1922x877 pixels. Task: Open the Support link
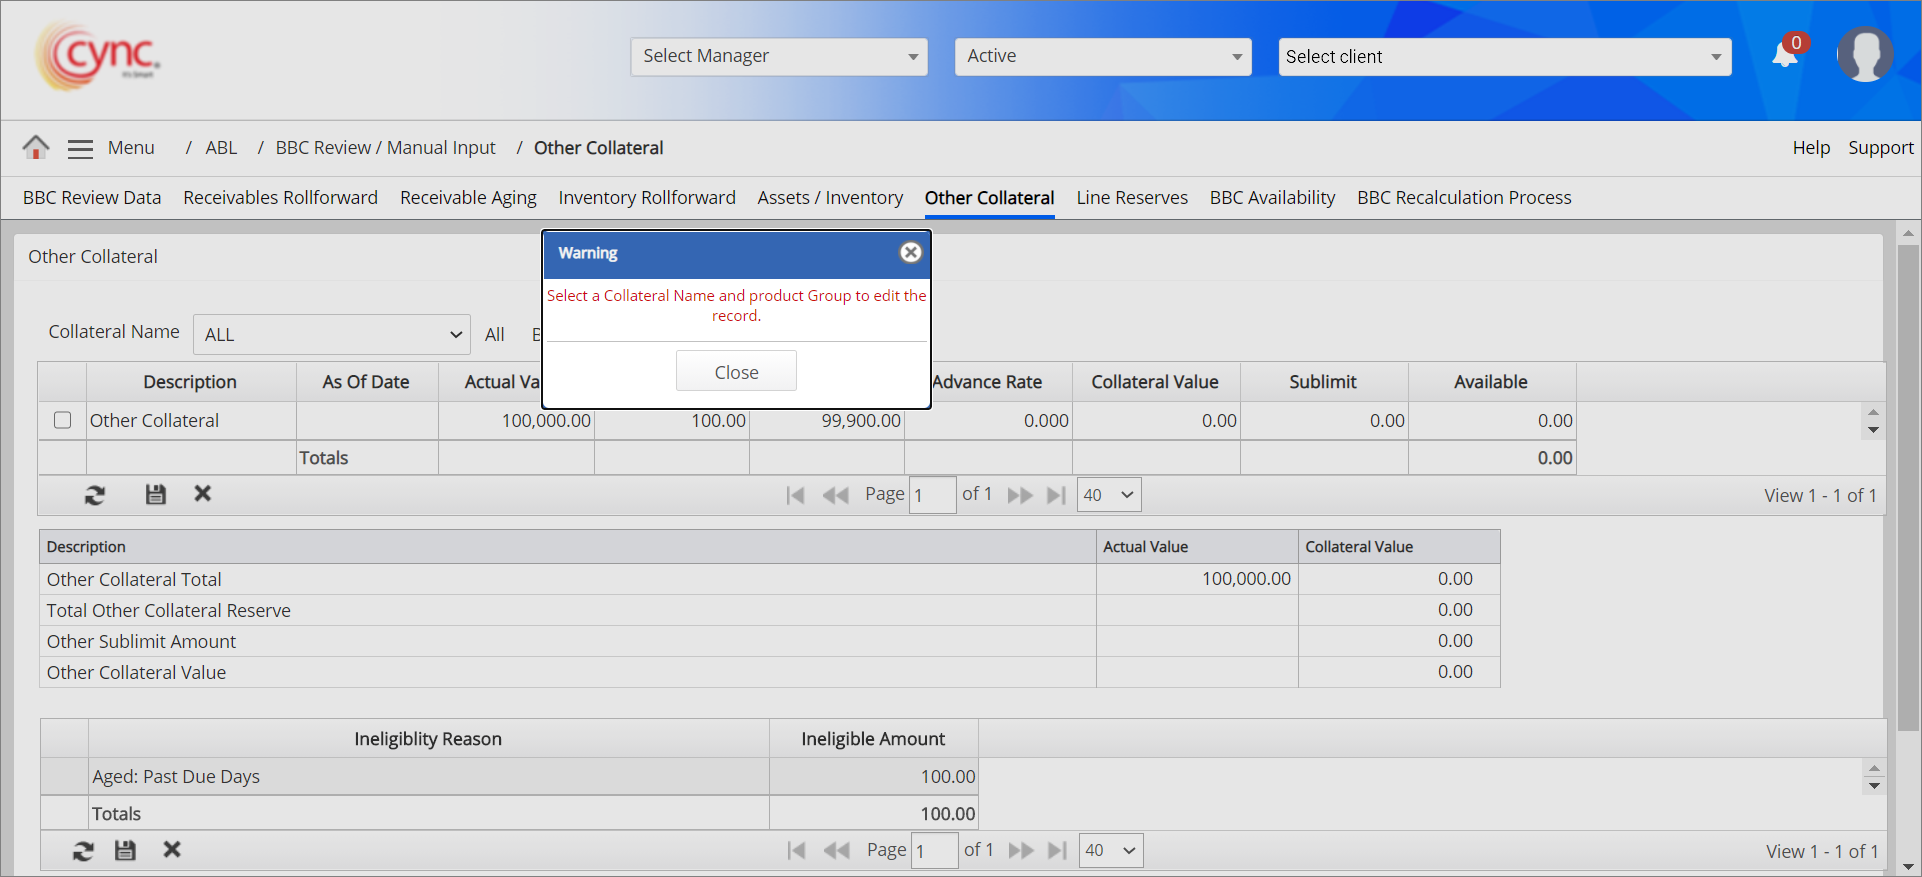pyautogui.click(x=1880, y=148)
